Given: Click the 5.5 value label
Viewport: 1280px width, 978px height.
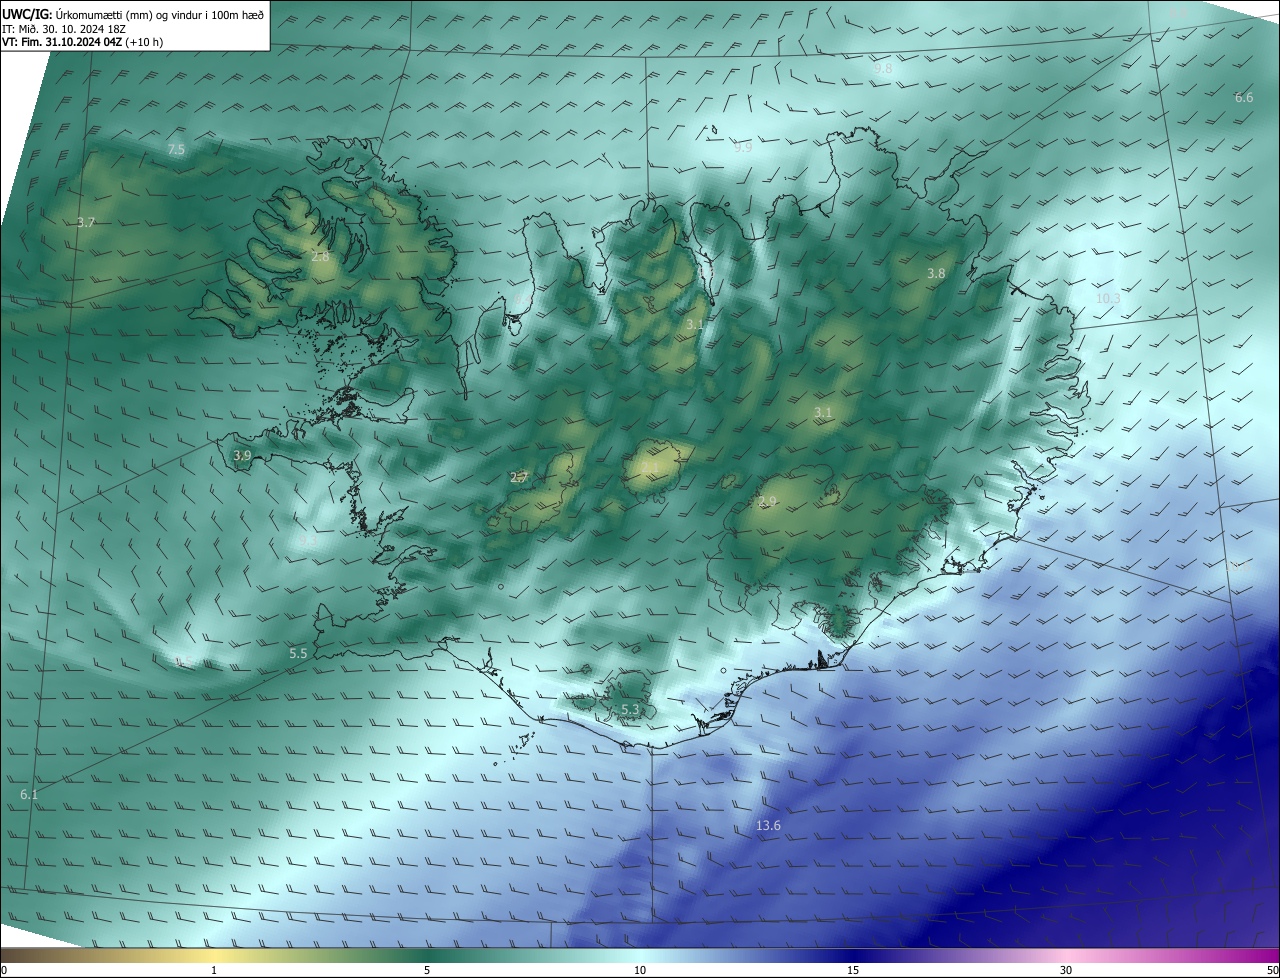Looking at the screenshot, I should [x=298, y=653].
